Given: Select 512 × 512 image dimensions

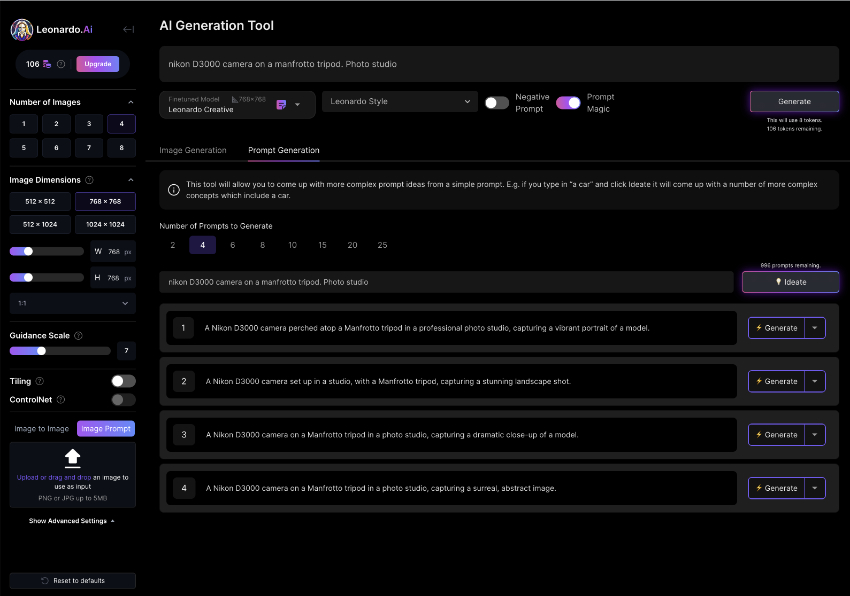Looking at the screenshot, I should tap(40, 201).
